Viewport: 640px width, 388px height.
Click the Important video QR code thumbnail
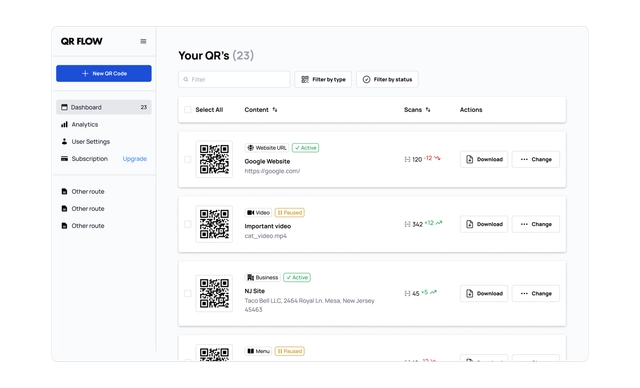(x=214, y=224)
